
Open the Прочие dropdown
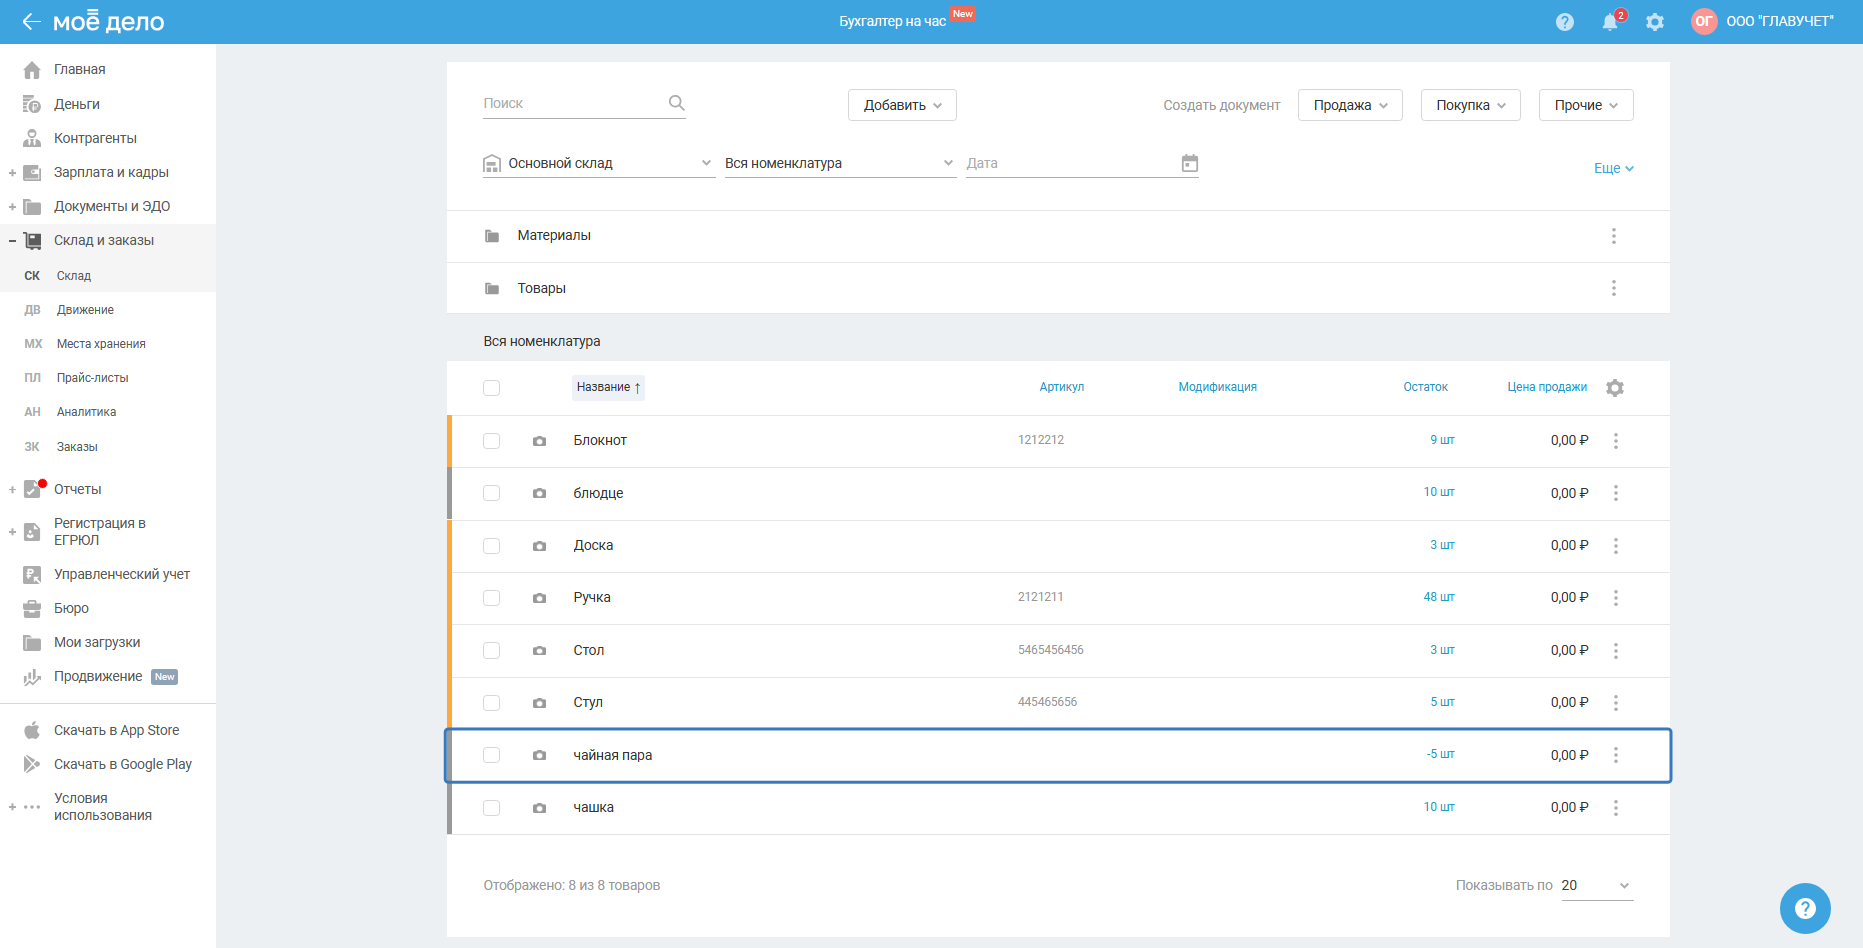point(1586,105)
